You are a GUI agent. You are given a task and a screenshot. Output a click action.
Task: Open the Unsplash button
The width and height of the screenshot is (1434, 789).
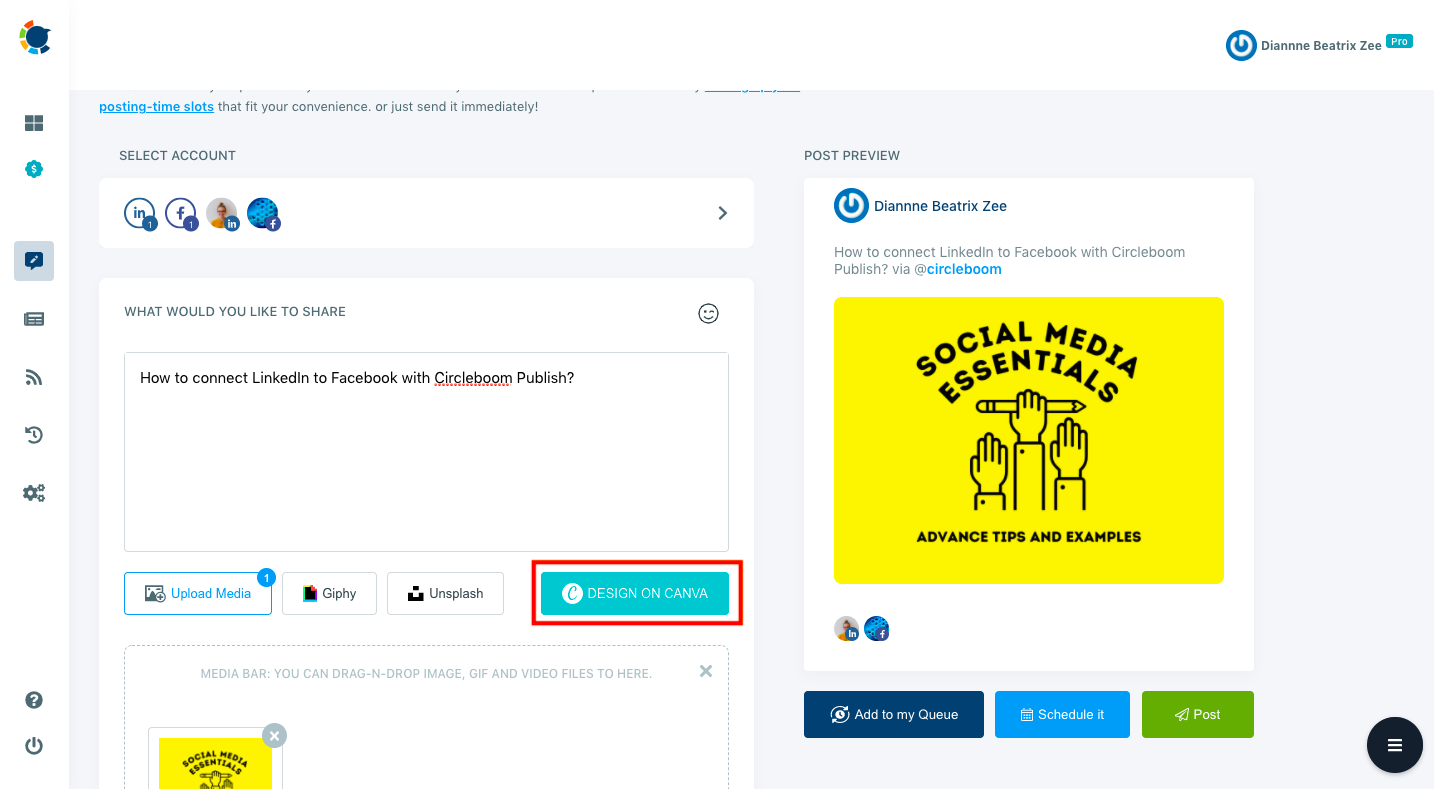tap(445, 593)
